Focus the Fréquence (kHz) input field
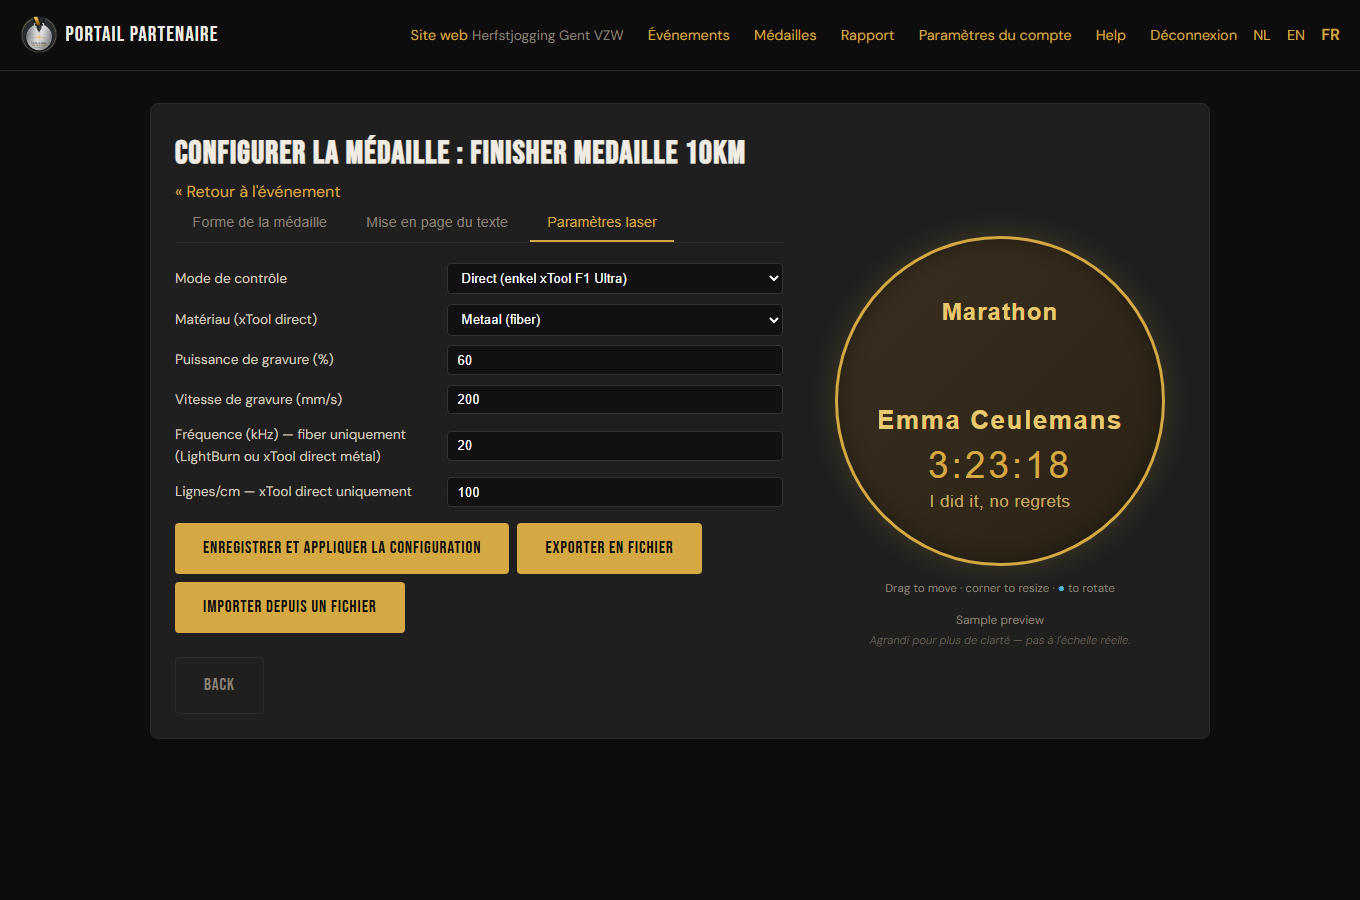1360x900 pixels. coord(614,445)
